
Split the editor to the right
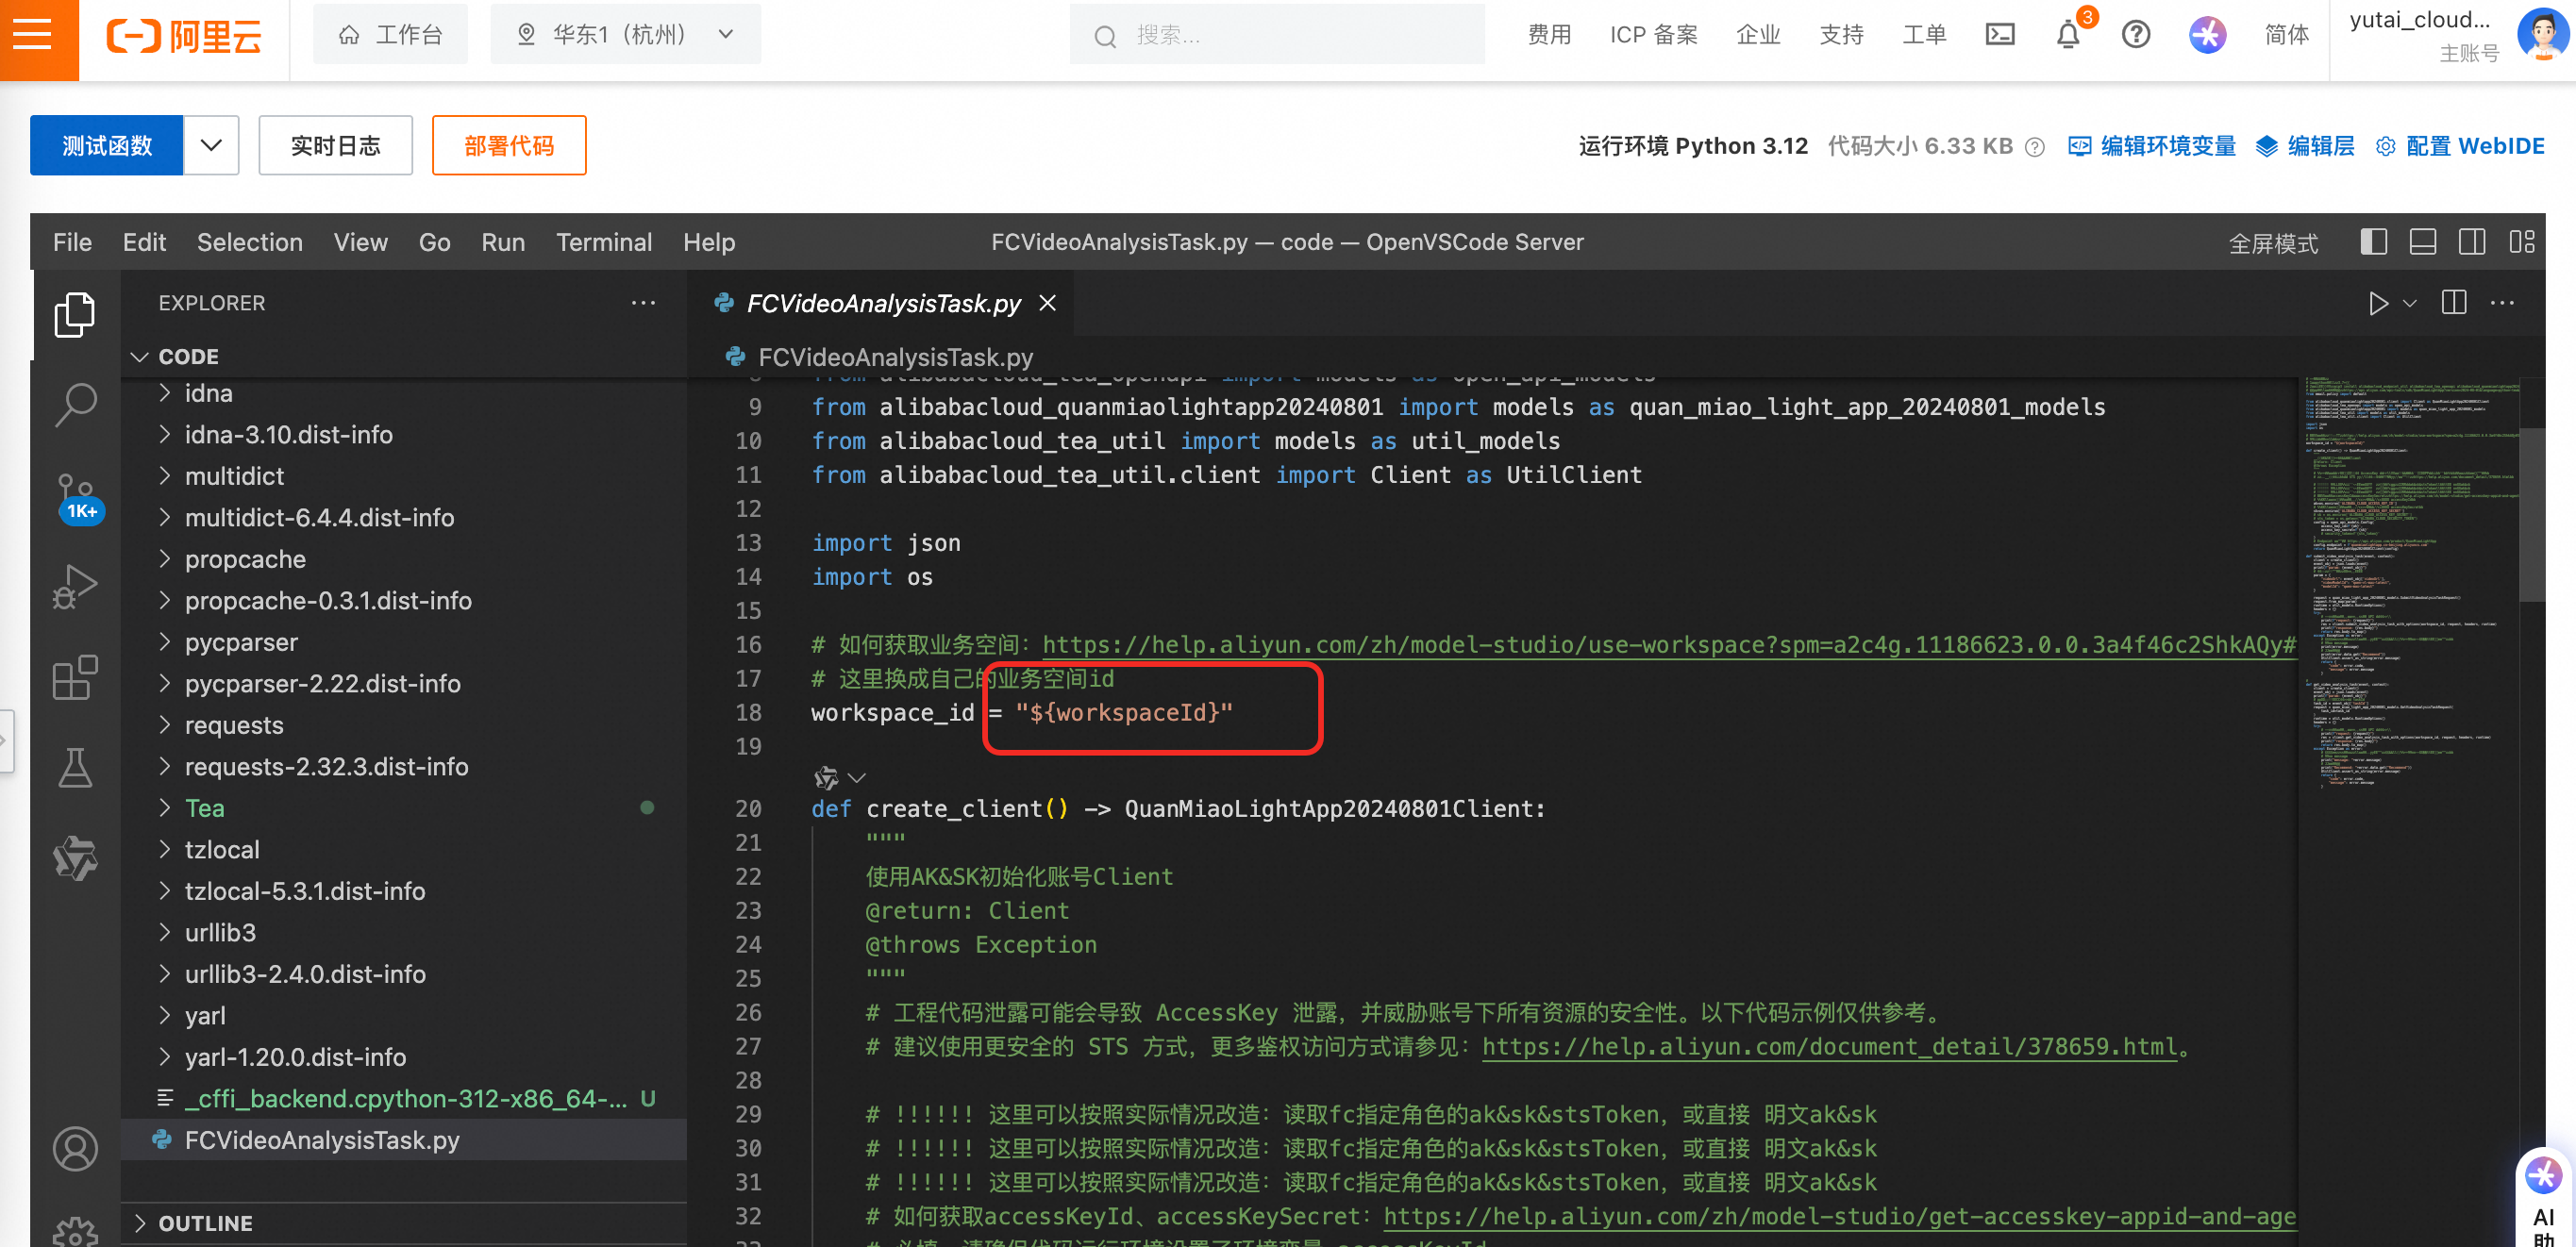[x=2454, y=302]
